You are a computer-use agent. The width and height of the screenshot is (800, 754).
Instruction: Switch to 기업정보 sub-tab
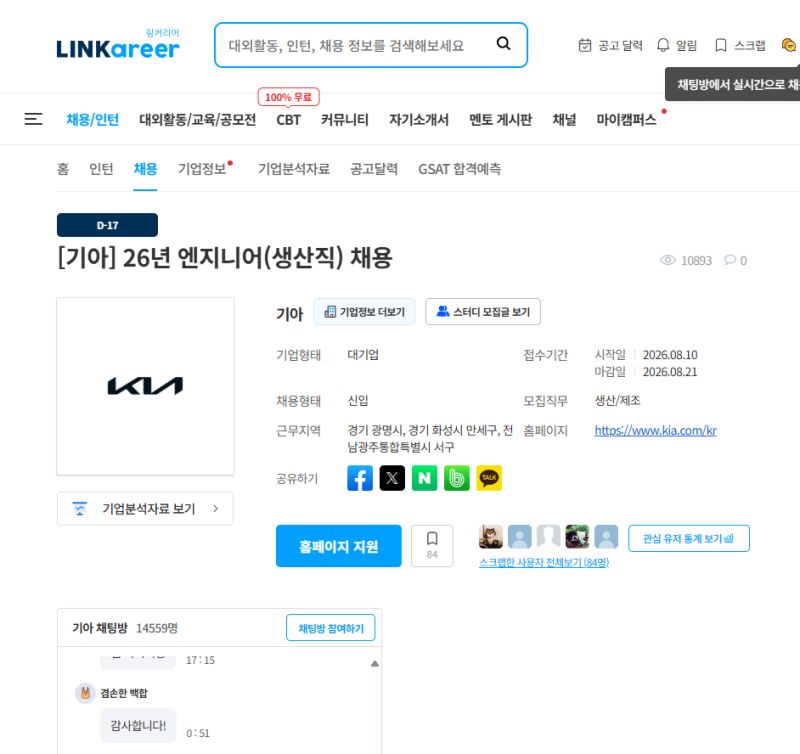(202, 169)
